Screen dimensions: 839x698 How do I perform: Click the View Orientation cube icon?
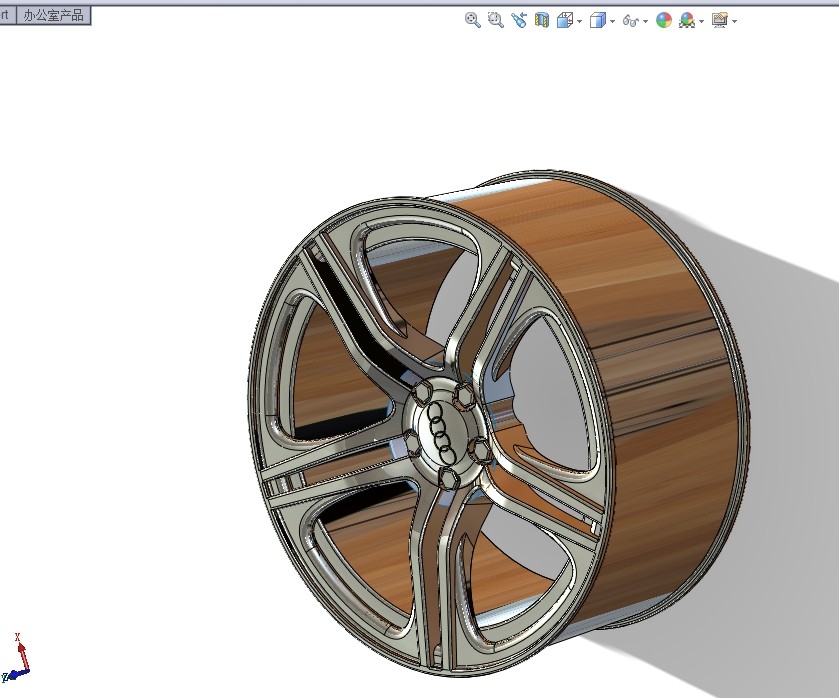pyautogui.click(x=565, y=20)
